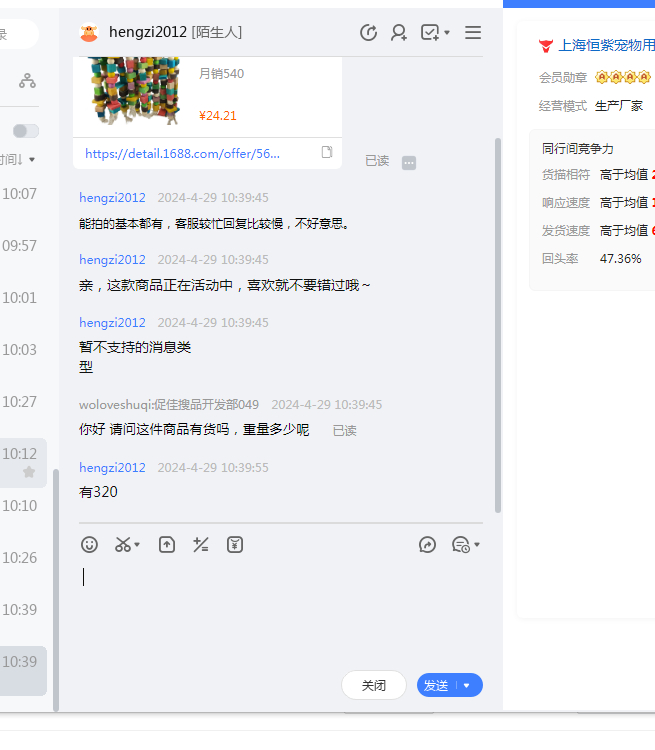This screenshot has height=750, width=655.
Task: Click the refresh history icon in header
Action: [x=368, y=33]
